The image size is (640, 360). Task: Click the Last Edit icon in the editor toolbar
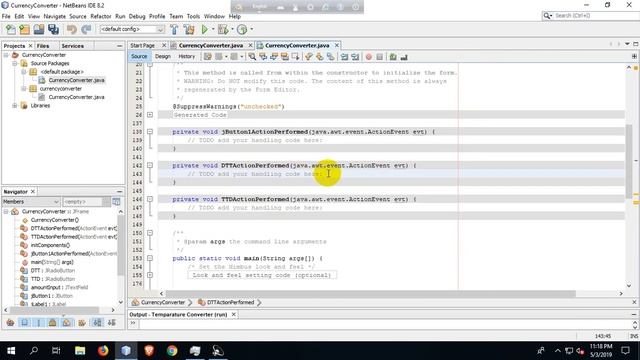[x=208, y=57]
